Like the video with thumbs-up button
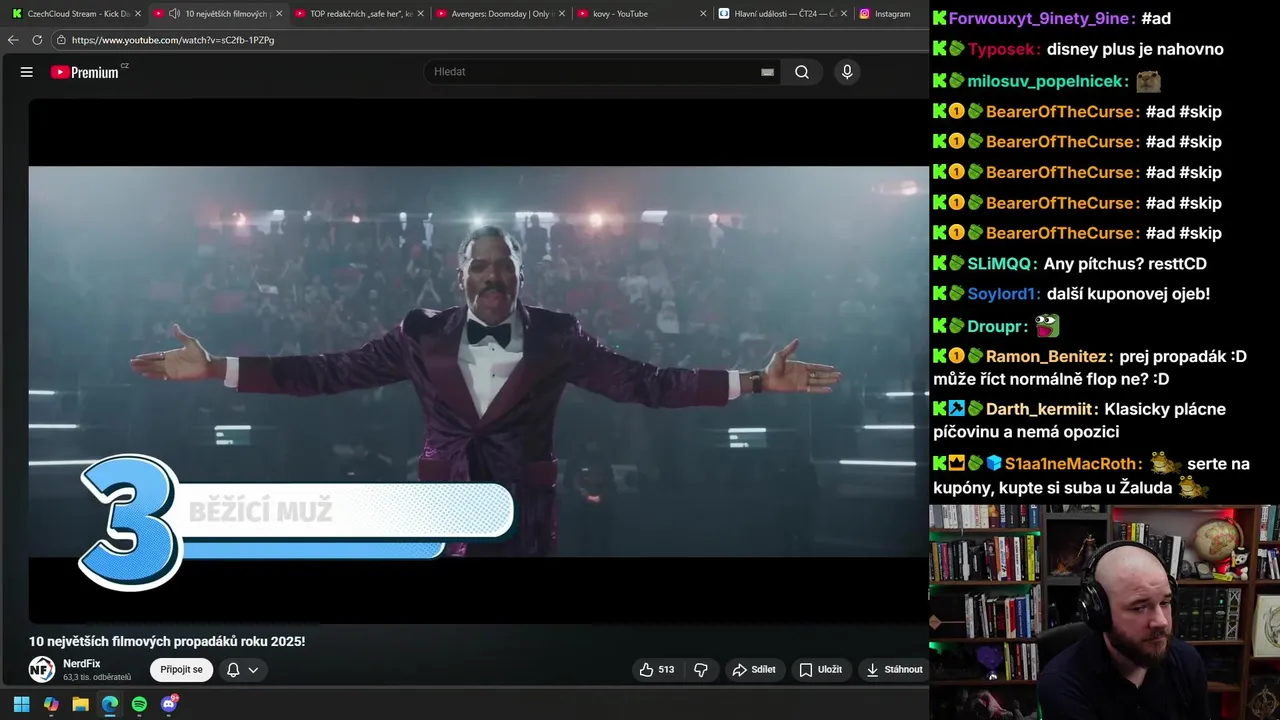 [647, 670]
